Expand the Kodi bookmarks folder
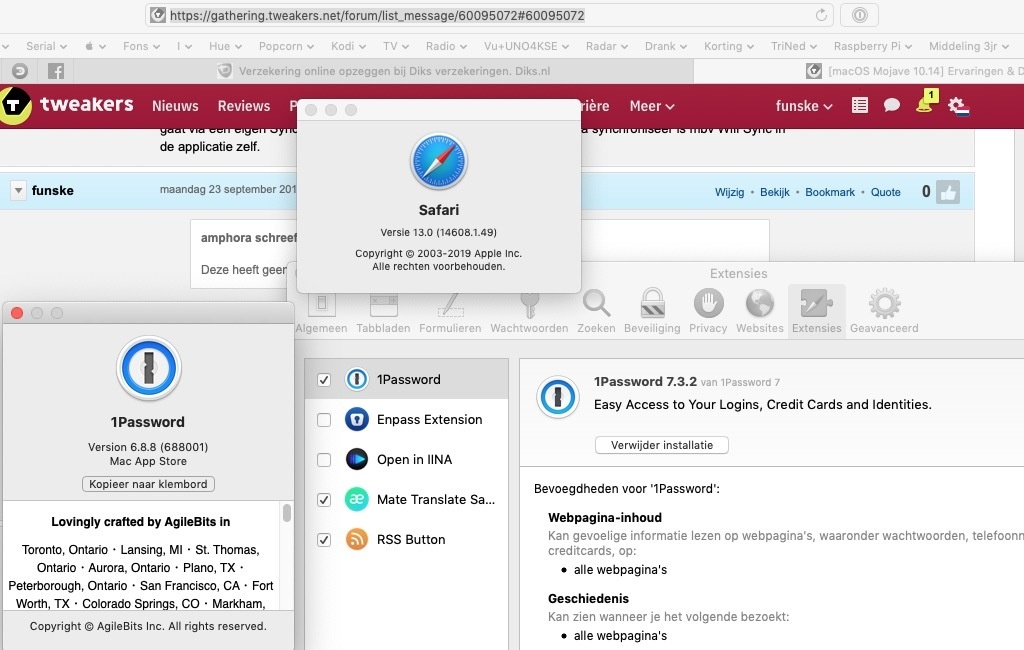Screen dimensions: 1024x650 tap(348, 46)
